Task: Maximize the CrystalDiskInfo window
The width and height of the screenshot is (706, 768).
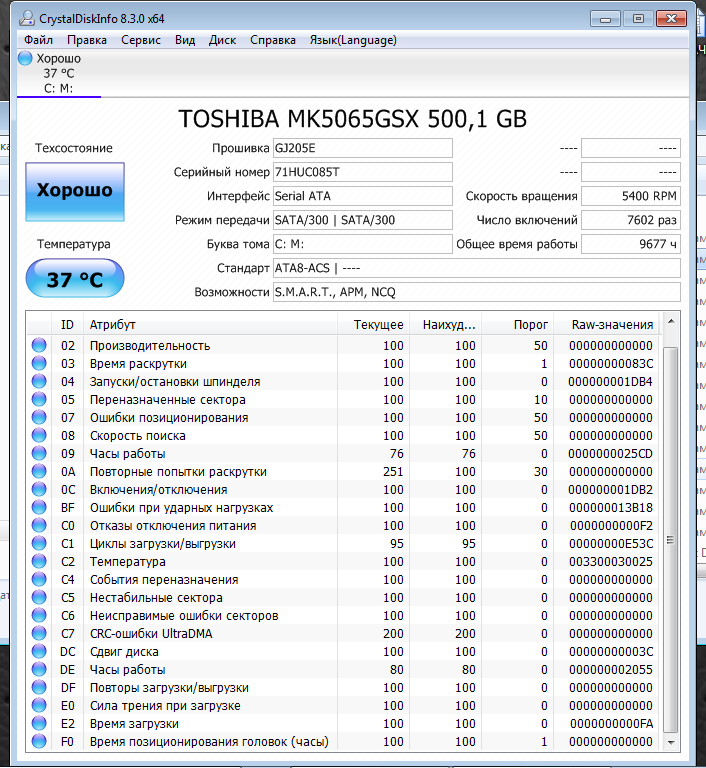Action: [x=638, y=19]
